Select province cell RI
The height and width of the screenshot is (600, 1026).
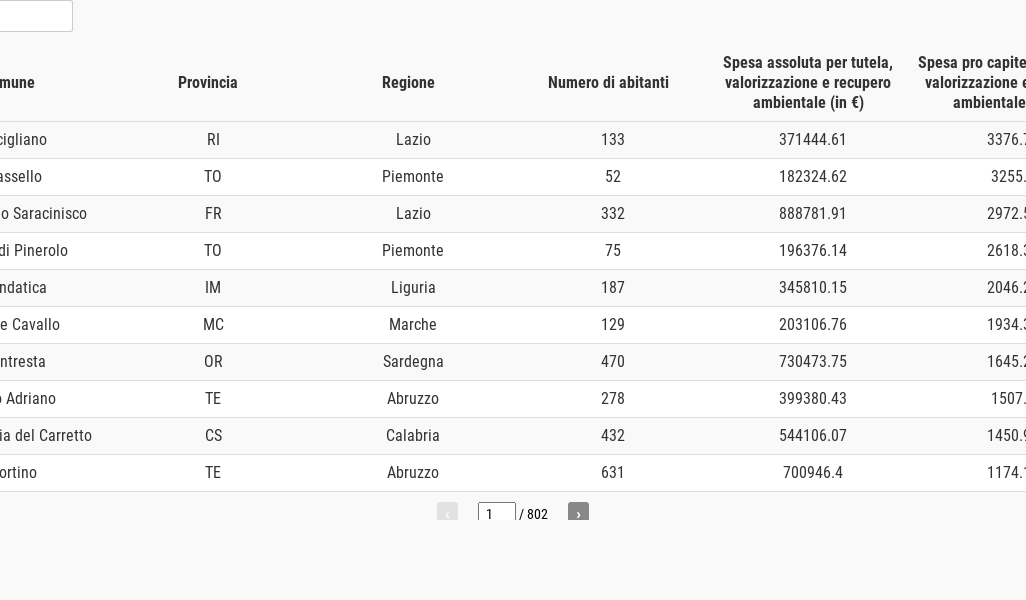coord(213,140)
